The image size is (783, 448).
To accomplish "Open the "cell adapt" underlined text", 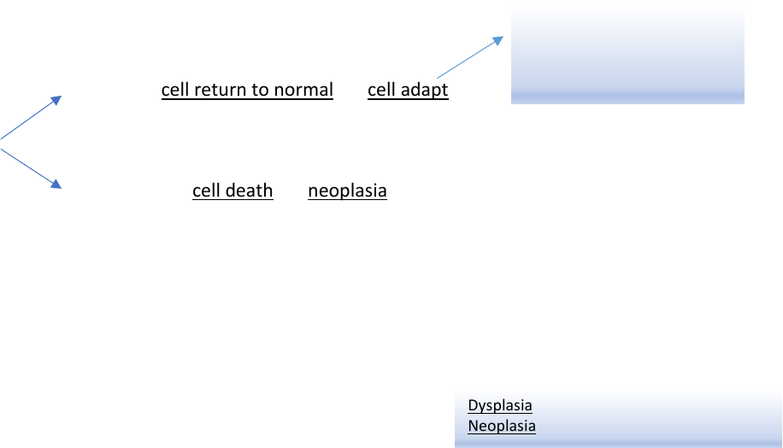I will 408,90.
